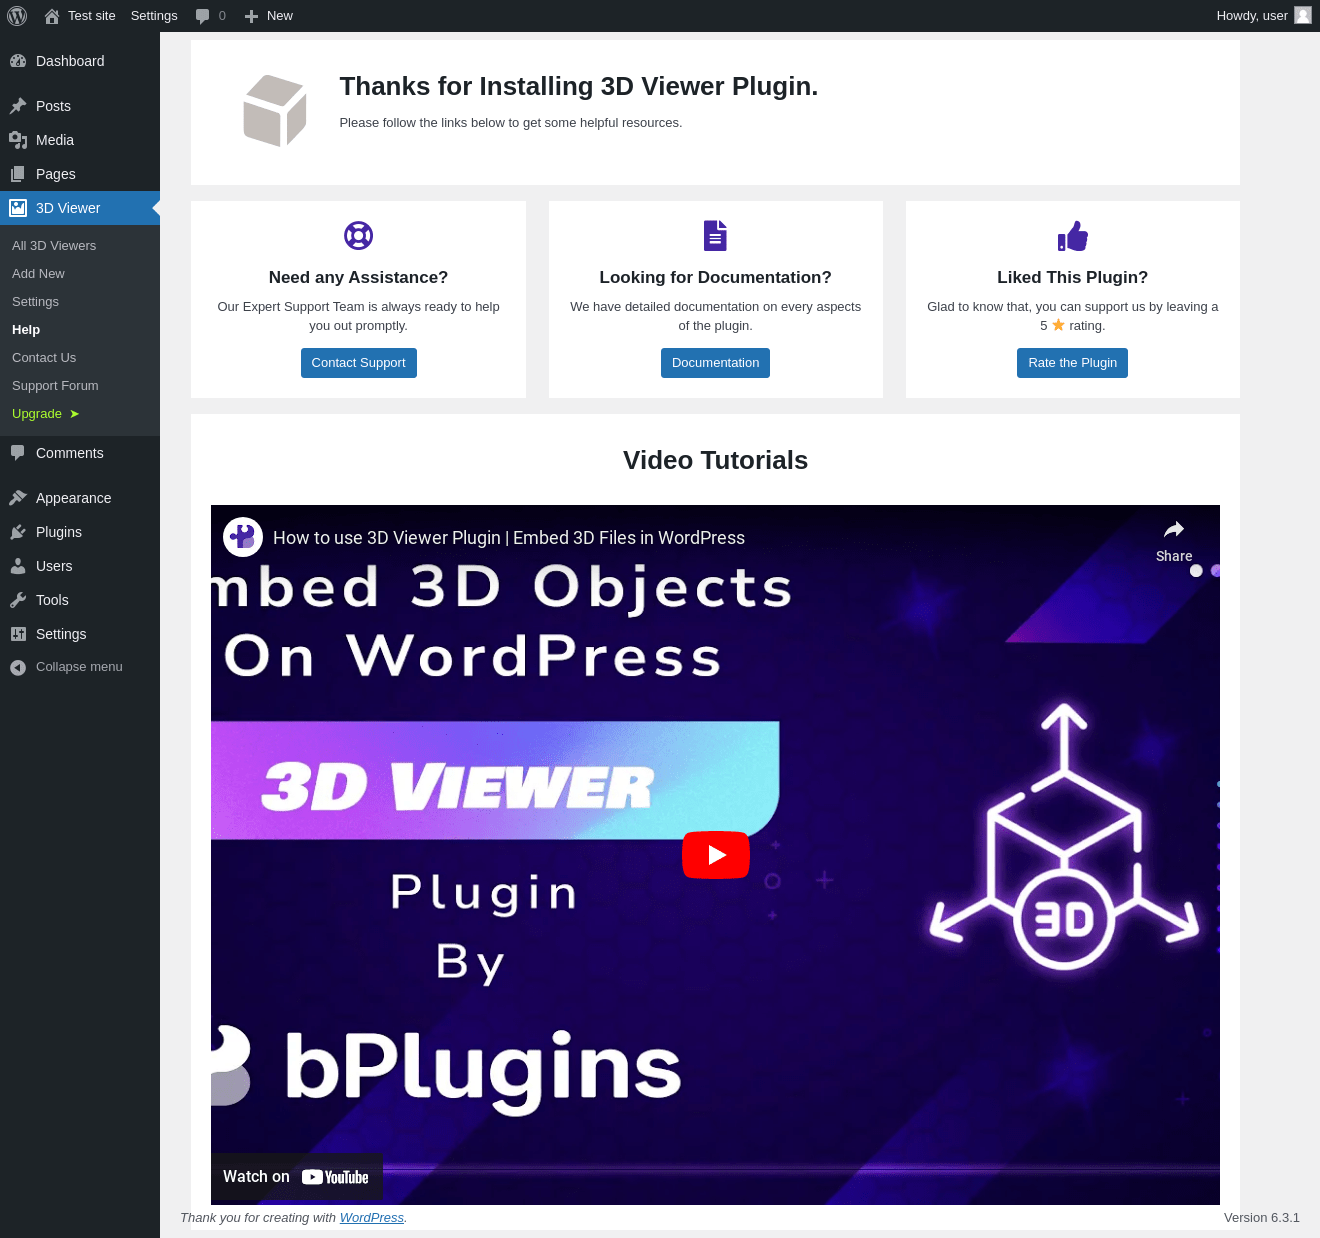Screen dimensions: 1320x1238
Task: Click the Media library icon
Action: click(18, 140)
